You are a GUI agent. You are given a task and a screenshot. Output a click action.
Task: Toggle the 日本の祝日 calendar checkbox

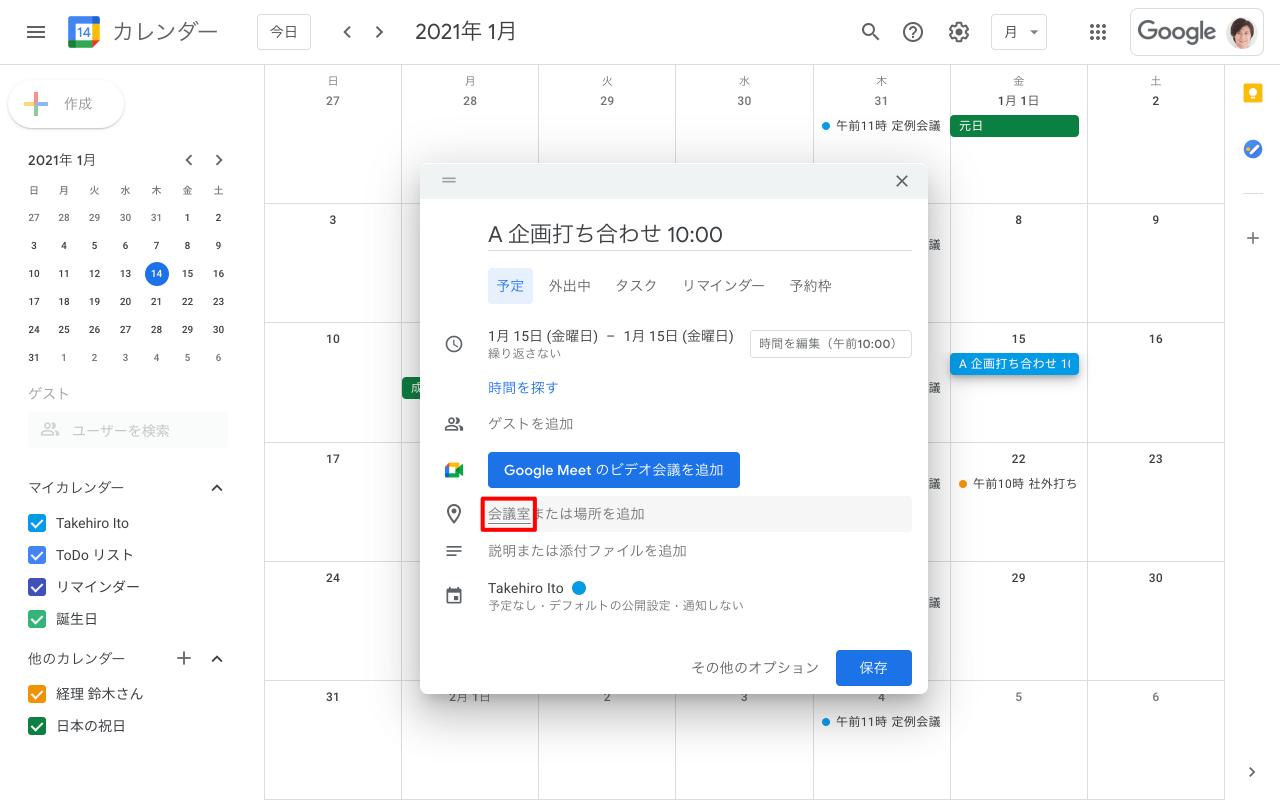click(37, 726)
